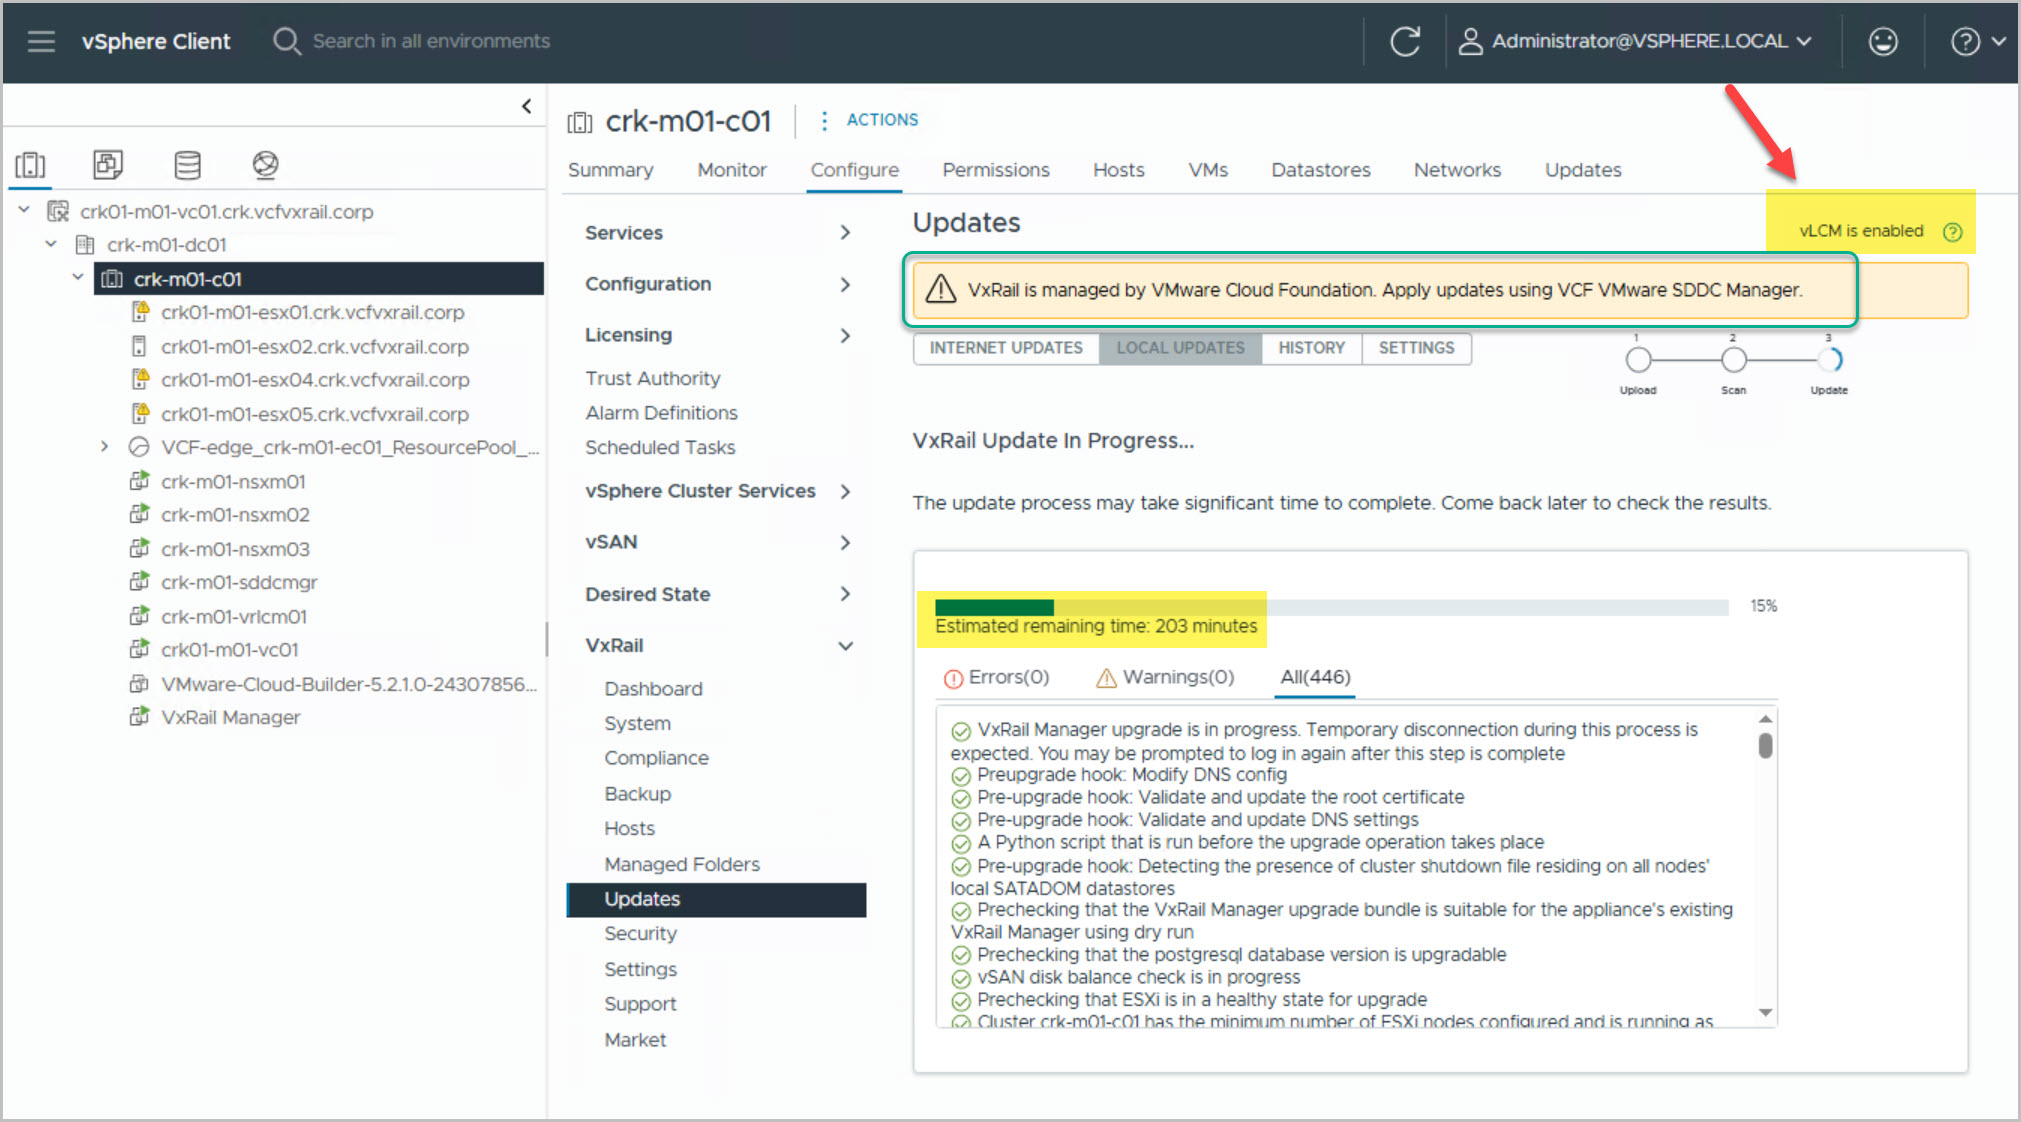Collapse the VxRail configuration section
2021x1122 pixels.
point(845,646)
